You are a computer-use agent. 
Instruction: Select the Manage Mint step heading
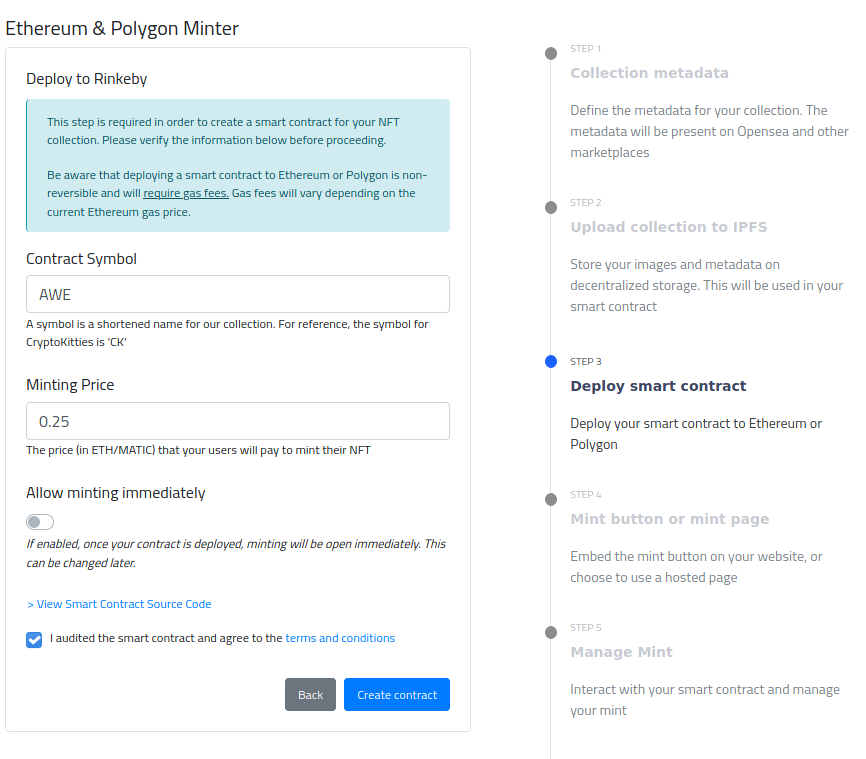(621, 652)
